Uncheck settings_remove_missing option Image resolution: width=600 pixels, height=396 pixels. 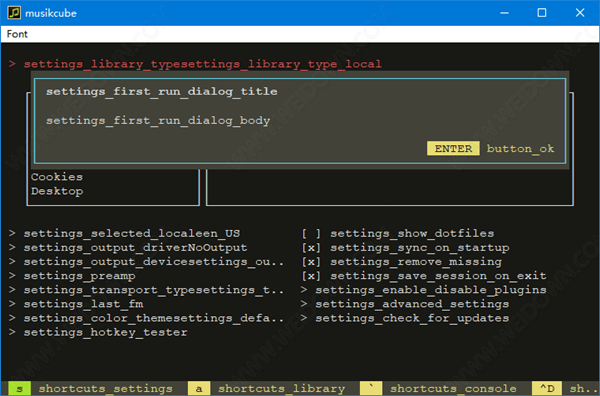coord(311,262)
